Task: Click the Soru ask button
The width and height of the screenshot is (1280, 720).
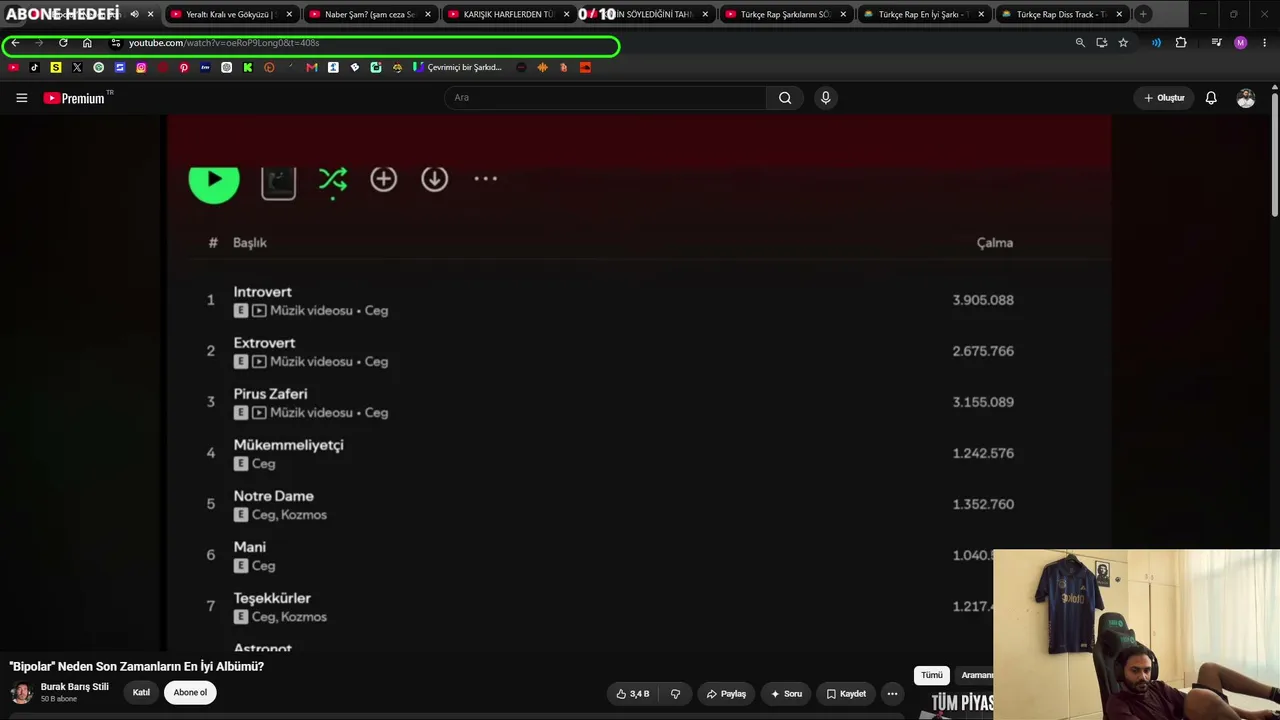Action: coord(786,694)
